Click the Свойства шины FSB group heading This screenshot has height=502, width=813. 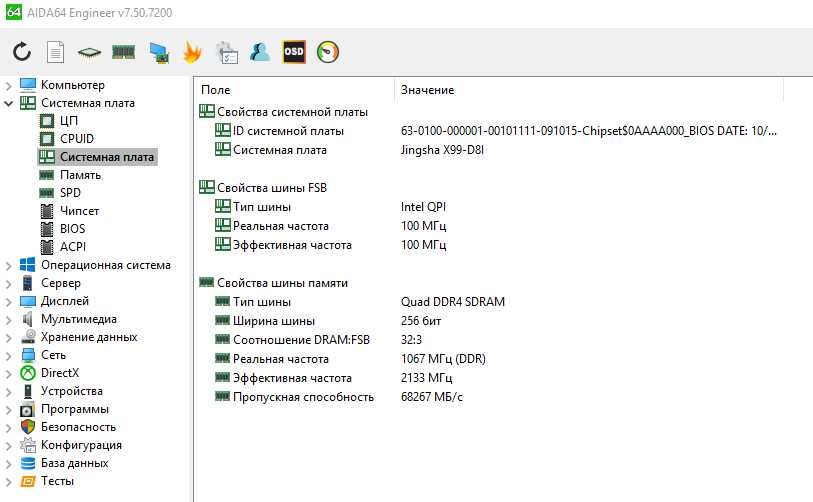tap(272, 188)
